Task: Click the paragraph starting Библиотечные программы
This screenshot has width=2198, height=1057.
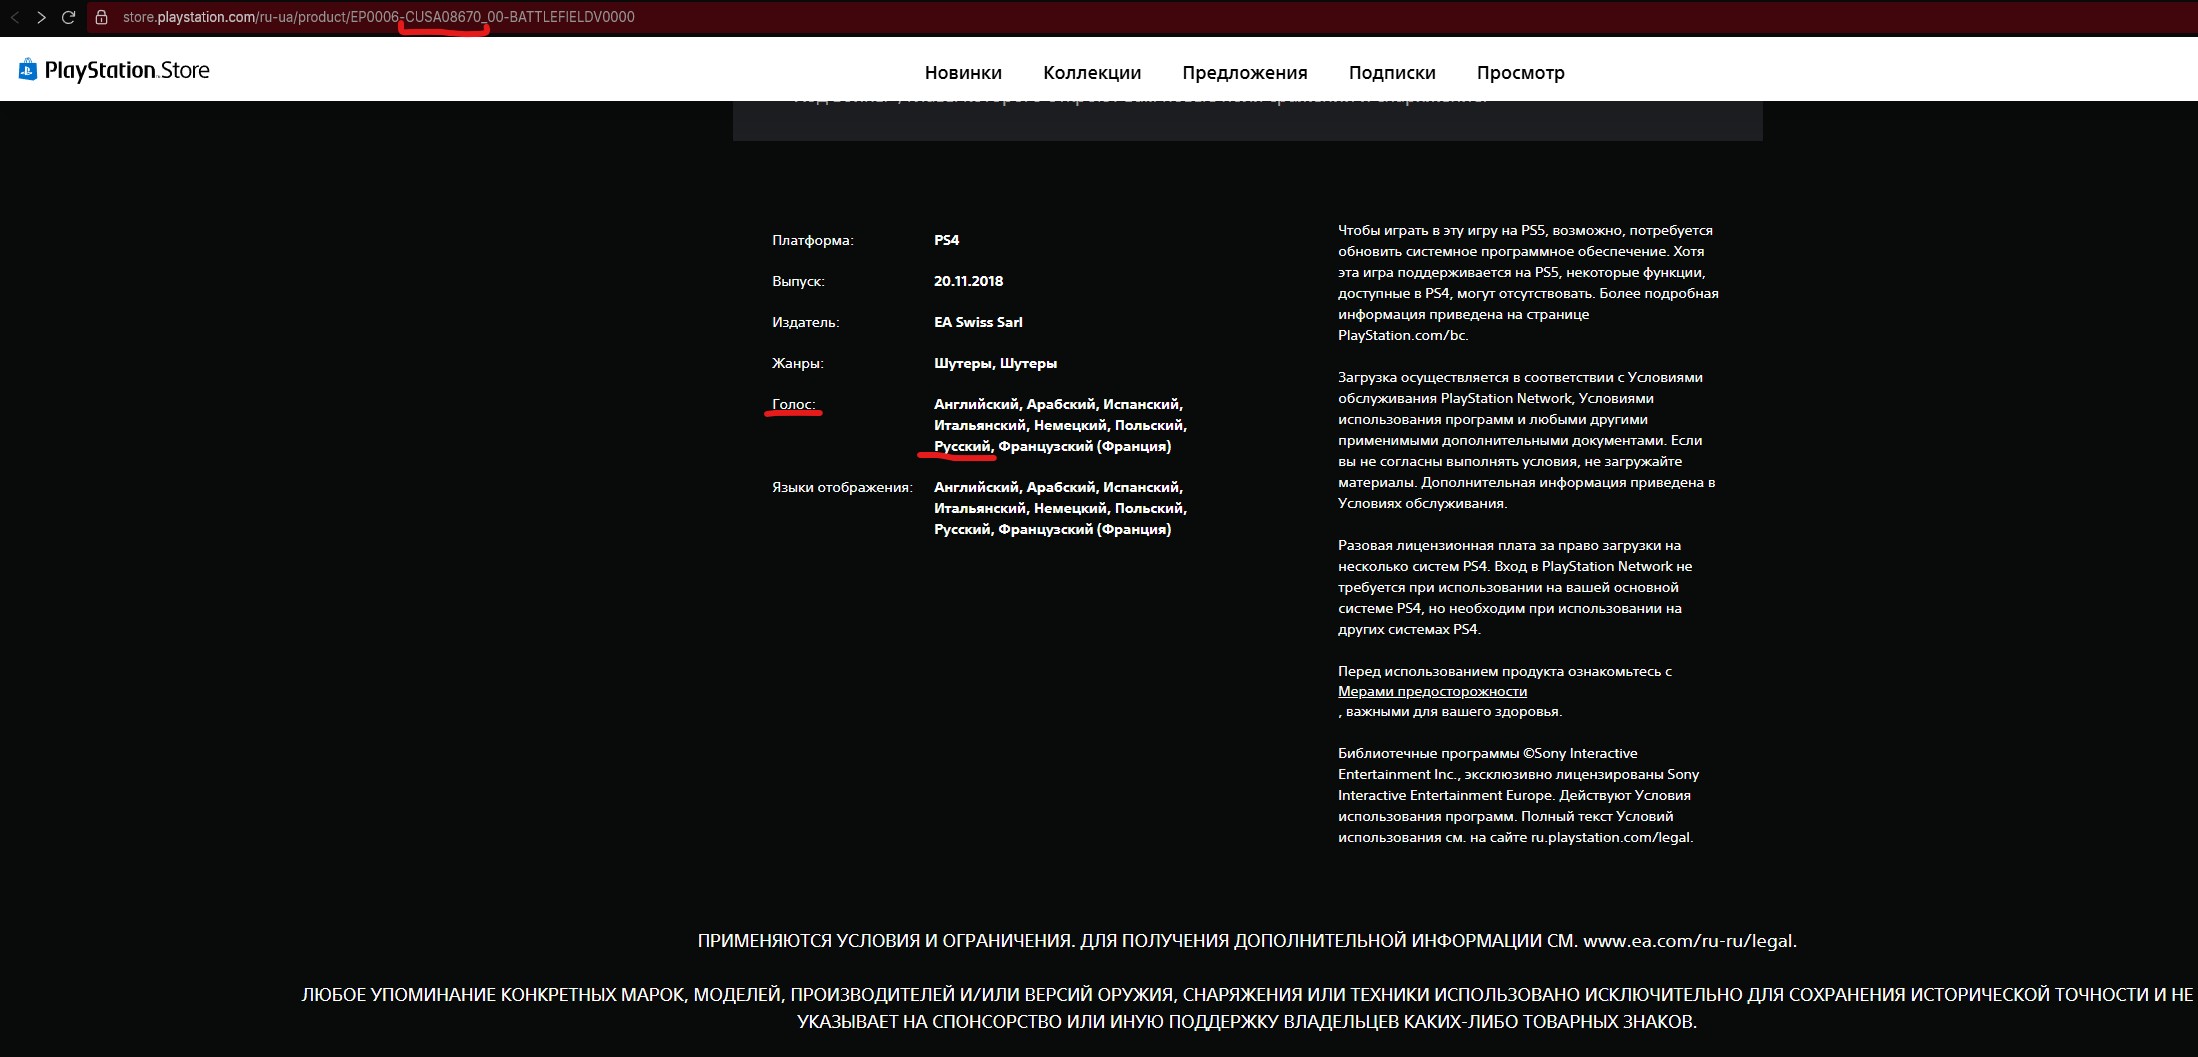Action: click(x=1518, y=795)
